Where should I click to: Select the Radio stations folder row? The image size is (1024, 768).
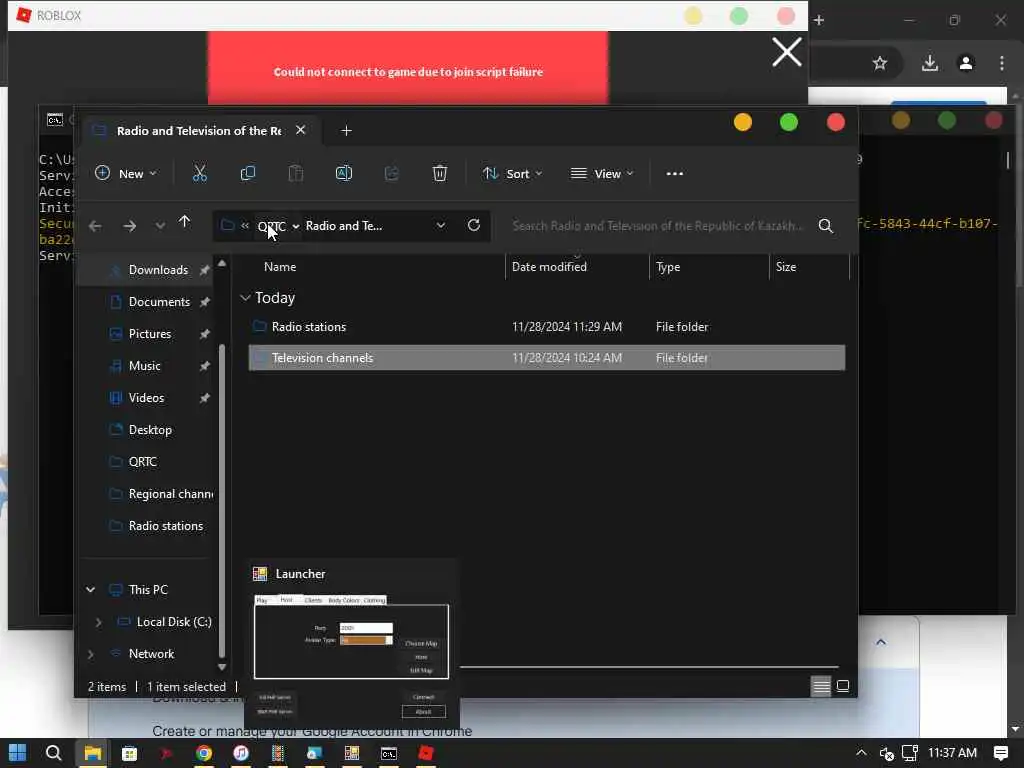pyautogui.click(x=547, y=327)
